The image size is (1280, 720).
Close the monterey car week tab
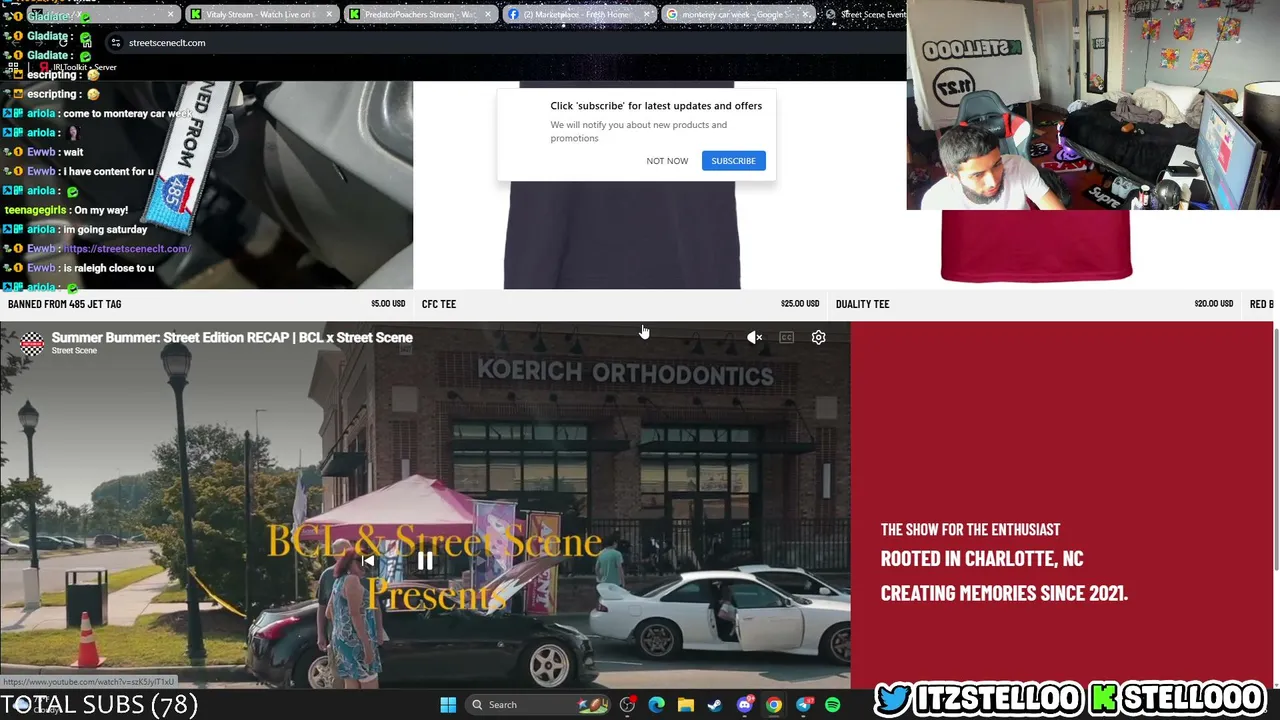806,15
